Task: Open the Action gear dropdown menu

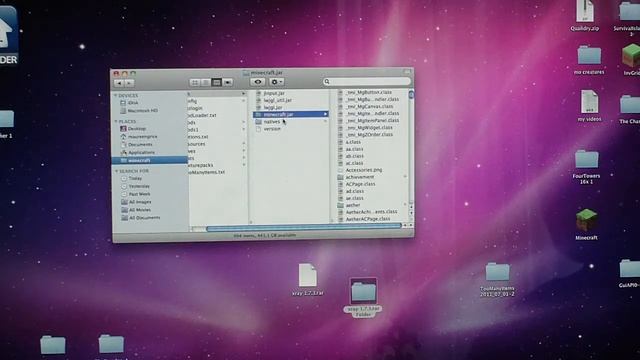Action: (x=277, y=82)
